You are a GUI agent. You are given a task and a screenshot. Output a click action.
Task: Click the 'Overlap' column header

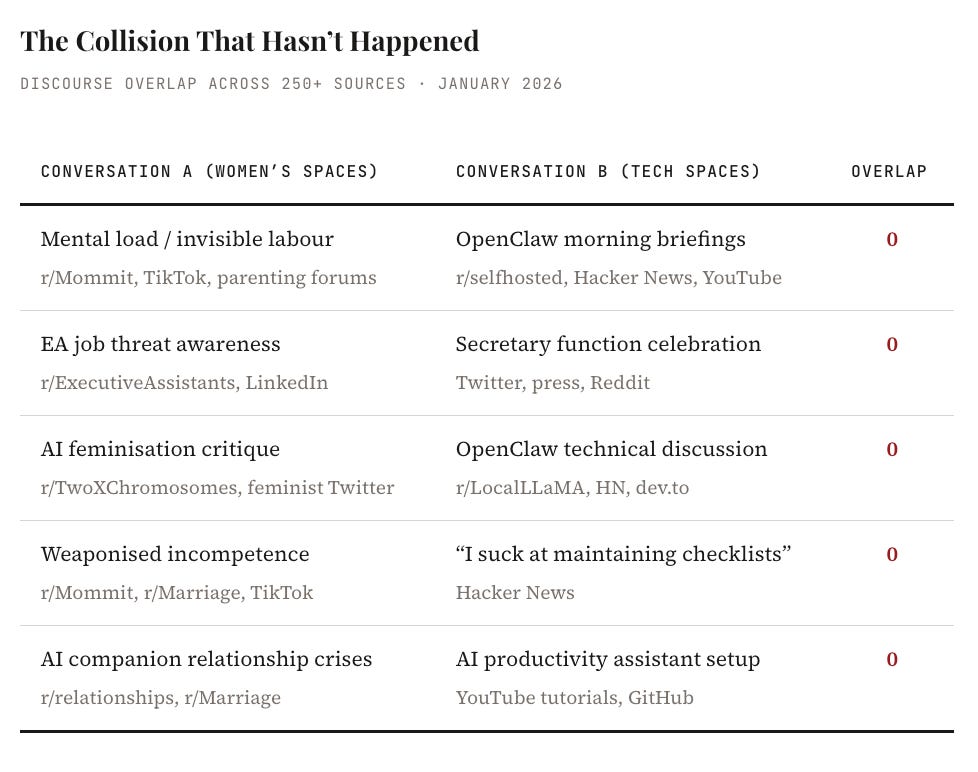pyautogui.click(x=889, y=171)
